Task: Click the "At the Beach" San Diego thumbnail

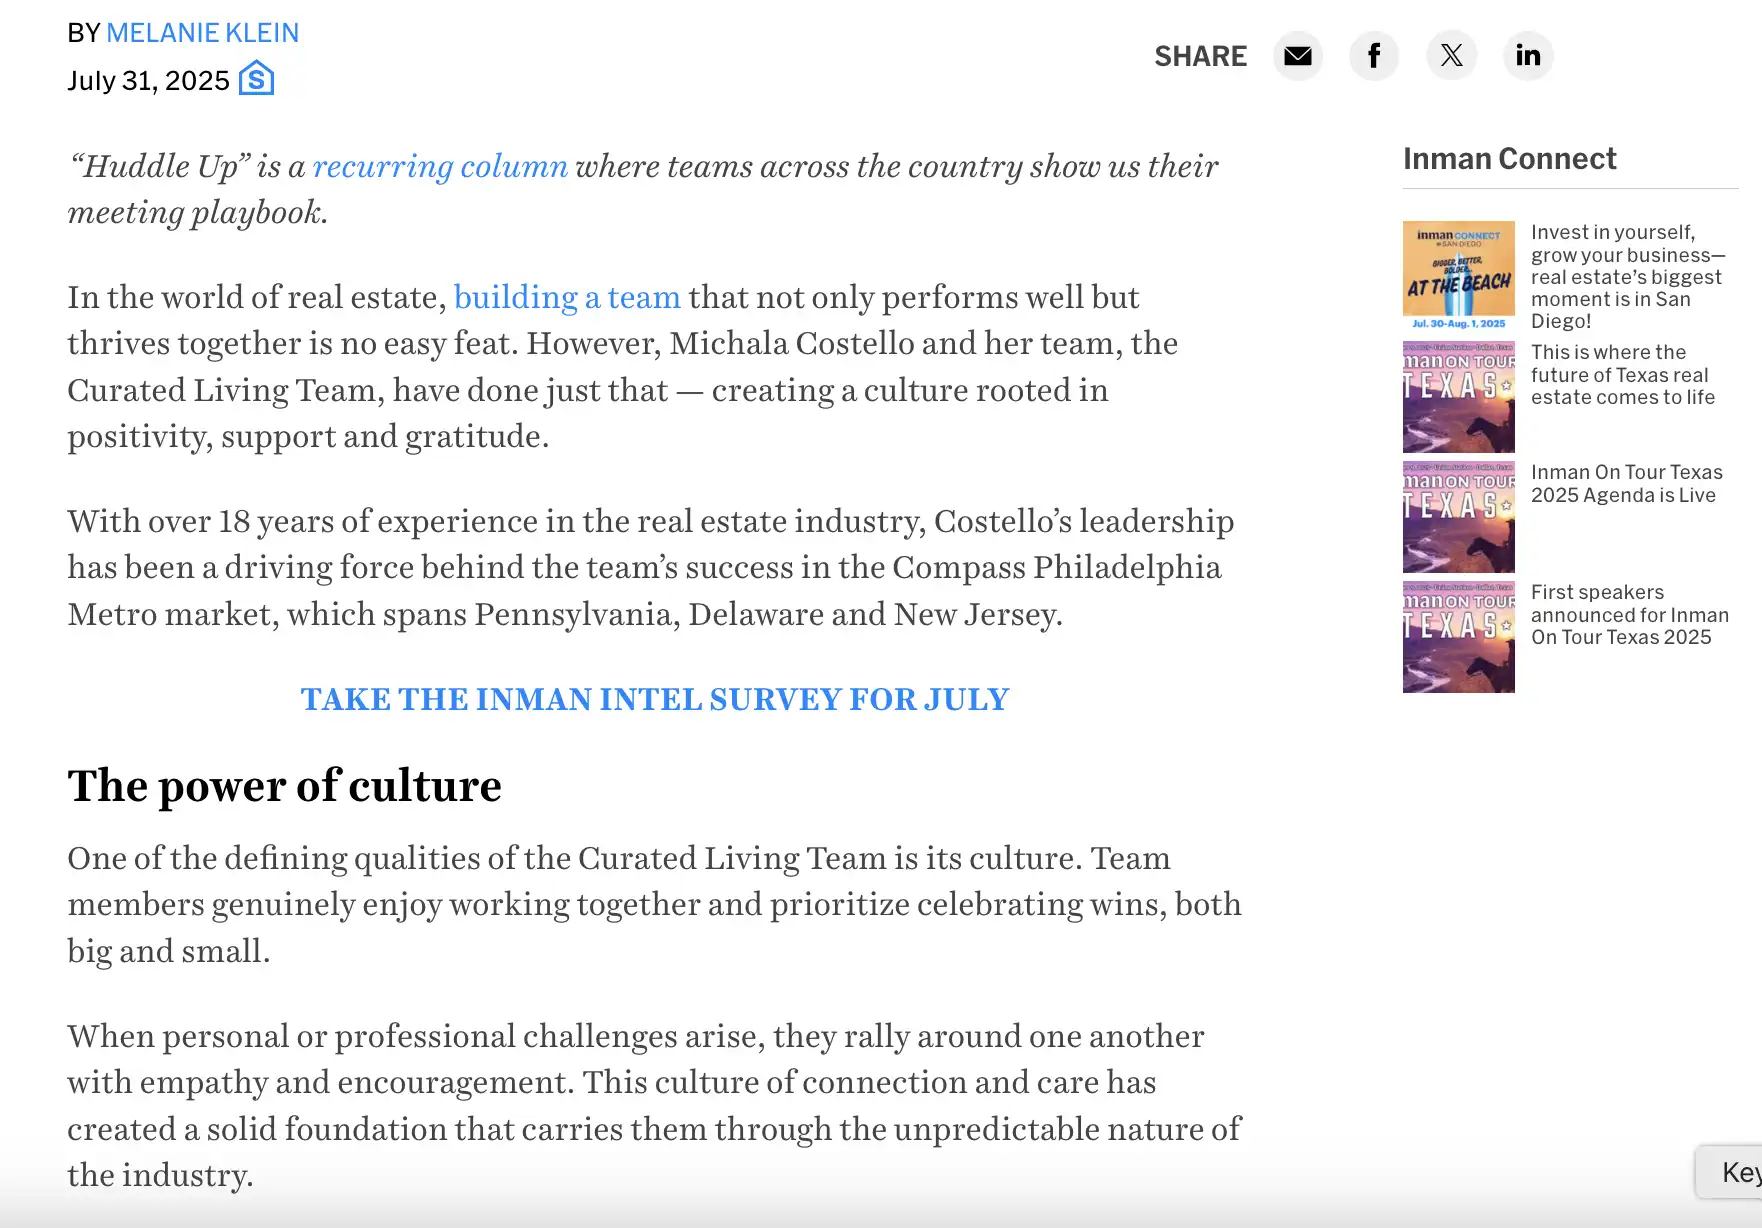Action: (x=1458, y=276)
